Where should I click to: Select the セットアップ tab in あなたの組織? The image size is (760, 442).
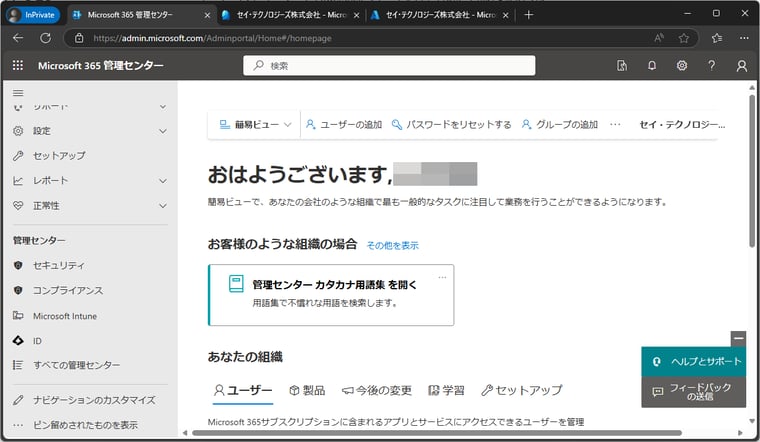(x=522, y=390)
